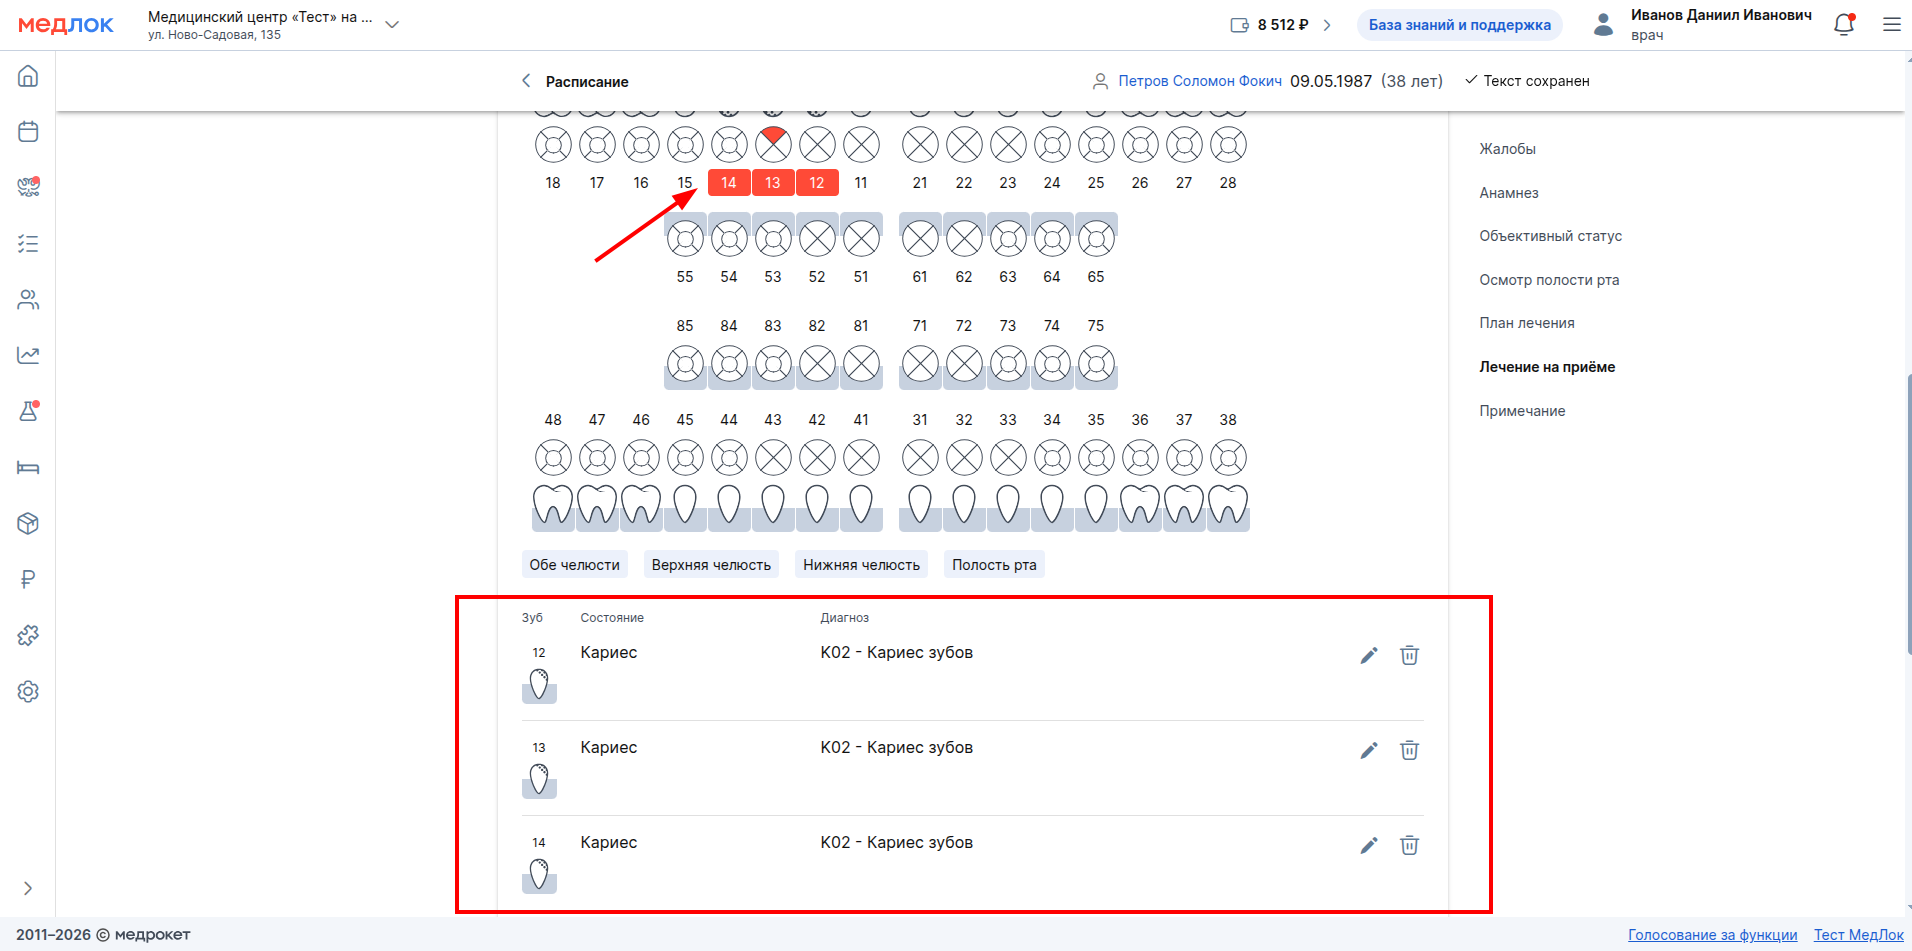1912x951 pixels.
Task: Toggle selected tooth number 13
Action: [x=773, y=183]
